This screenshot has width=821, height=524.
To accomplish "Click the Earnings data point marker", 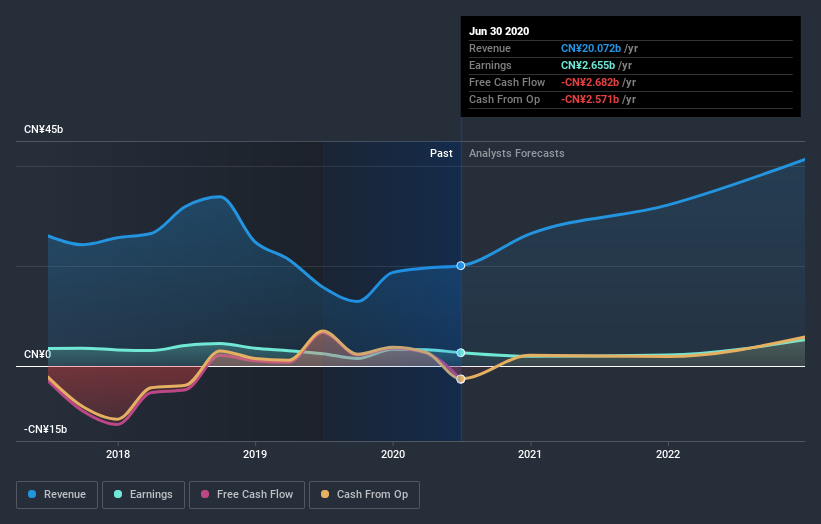I will pos(461,353).
